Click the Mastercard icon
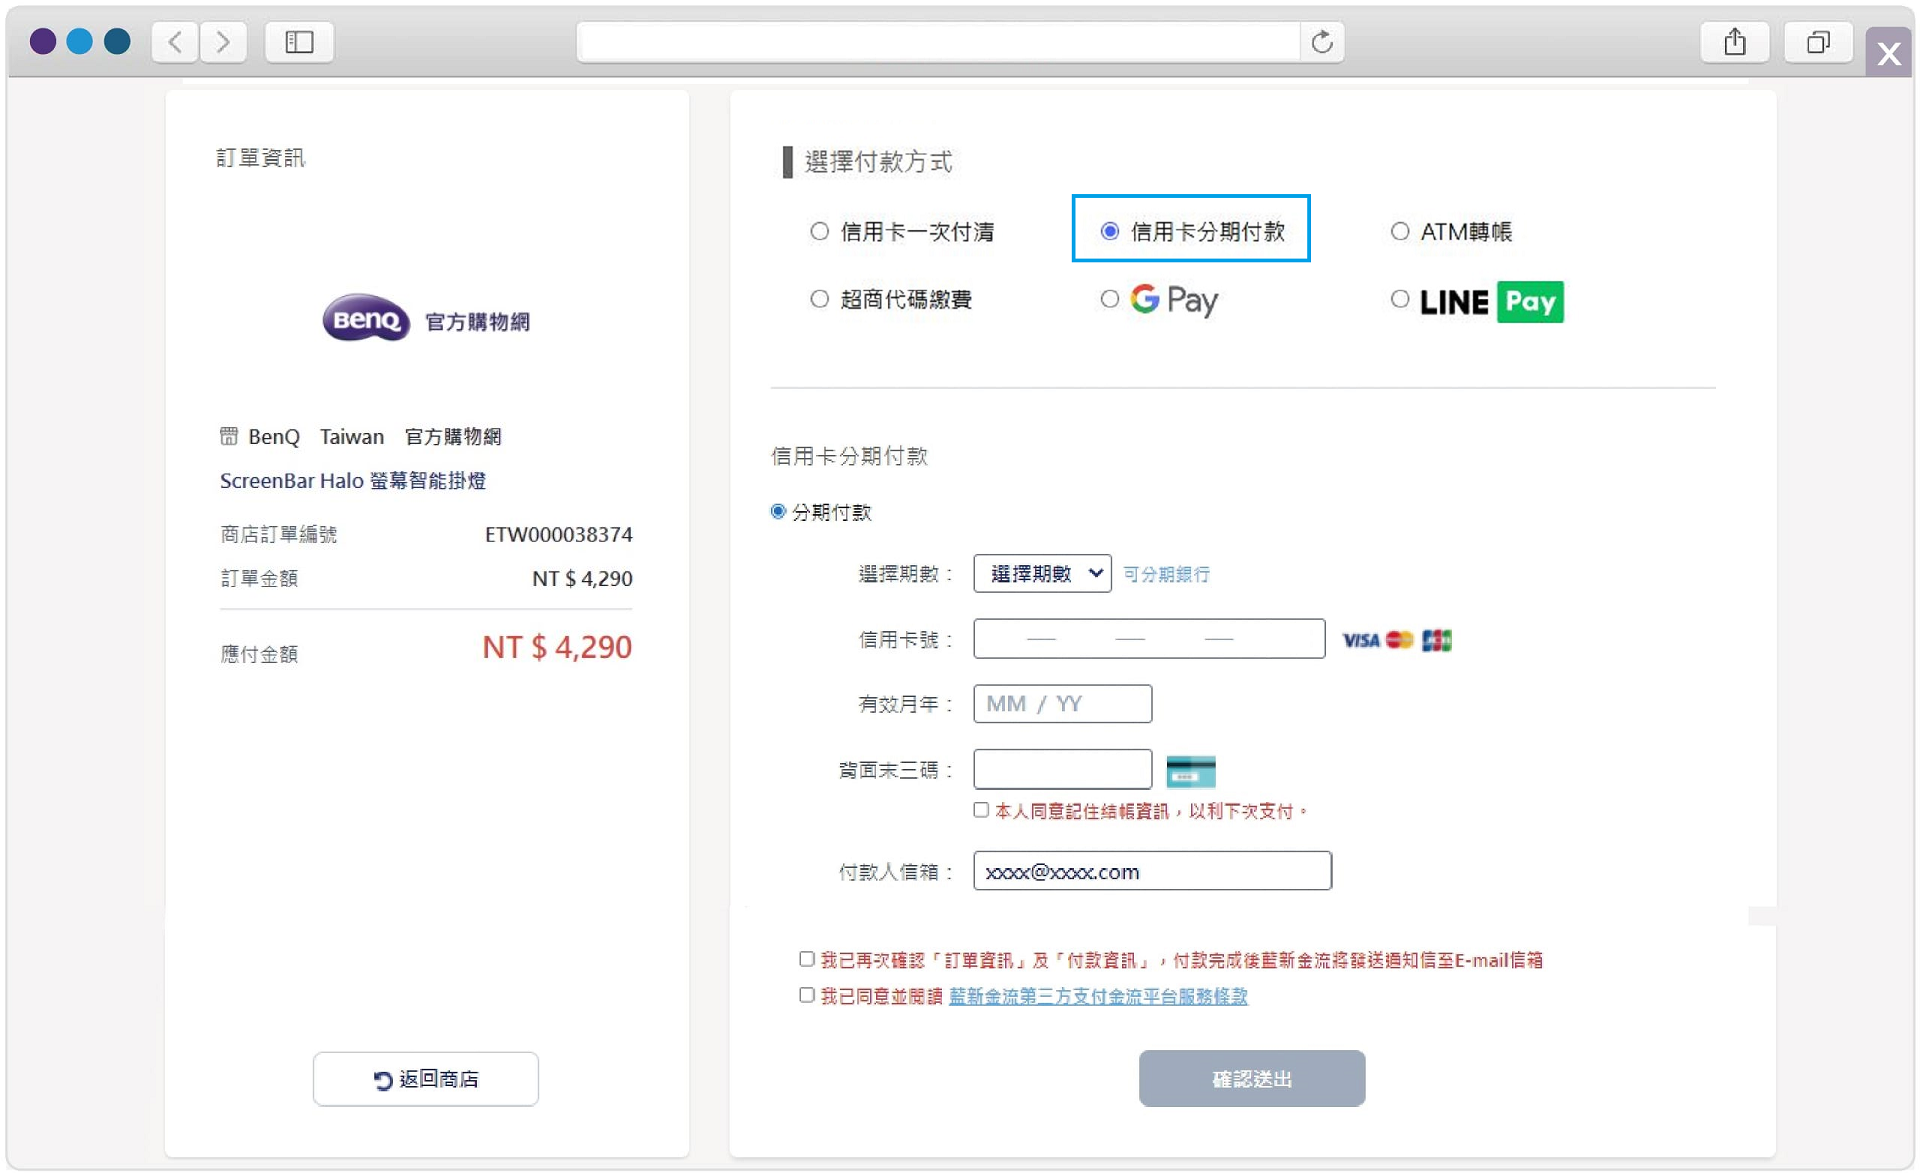 pos(1399,640)
